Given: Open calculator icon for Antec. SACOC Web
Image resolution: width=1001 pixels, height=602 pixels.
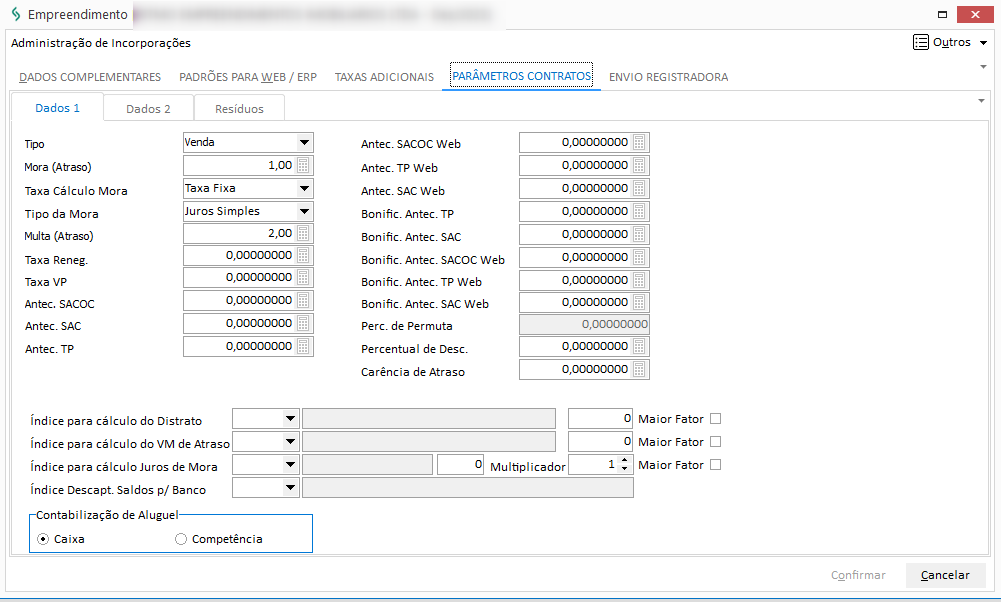Looking at the screenshot, I should click(x=640, y=143).
